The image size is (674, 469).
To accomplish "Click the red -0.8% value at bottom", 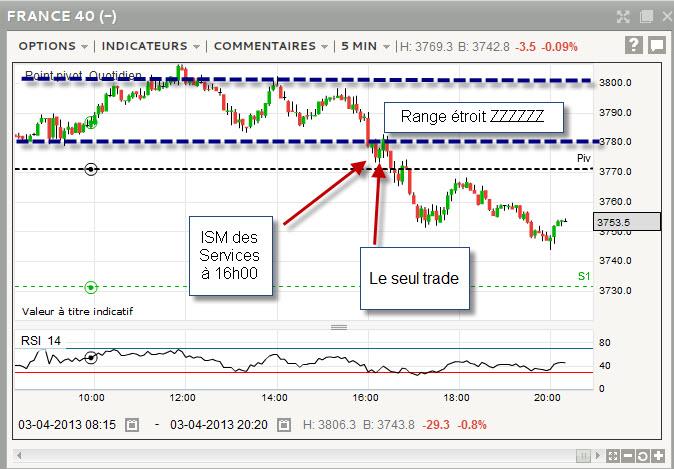I will [x=472, y=425].
